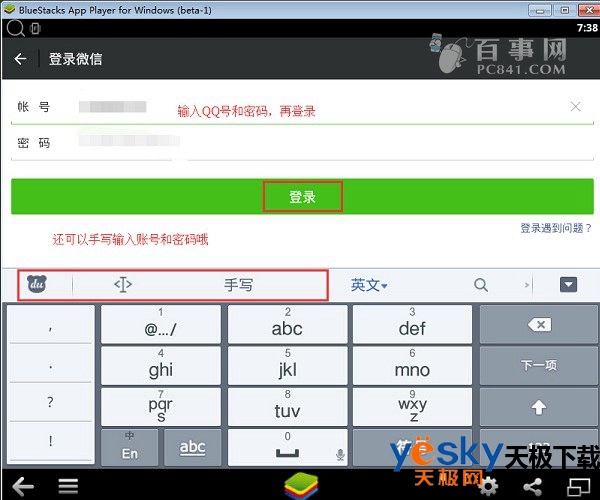Switch to 手写 handwriting input
Viewport: 600px width, 500px height.
pos(238,285)
